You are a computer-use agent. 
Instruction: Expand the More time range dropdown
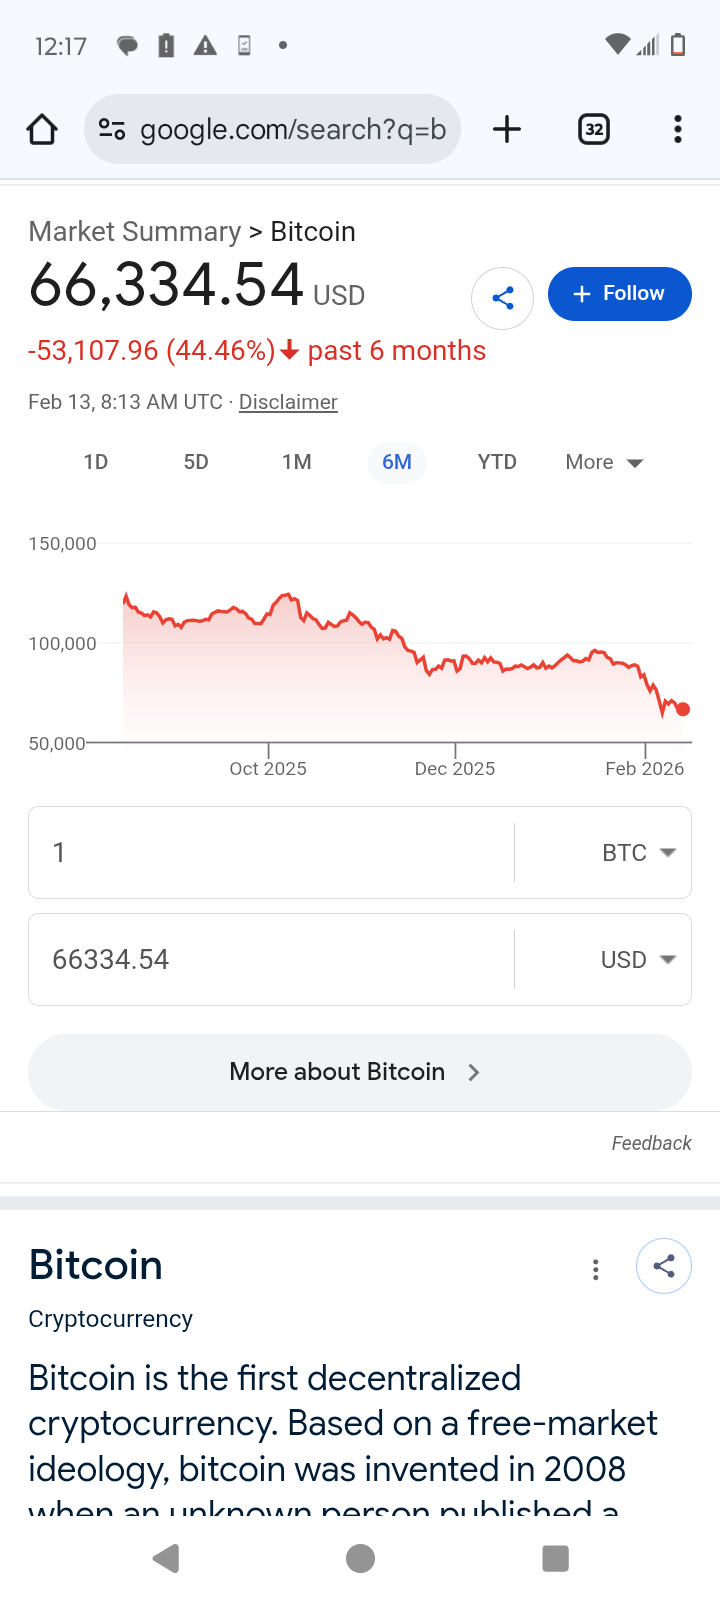coord(604,462)
